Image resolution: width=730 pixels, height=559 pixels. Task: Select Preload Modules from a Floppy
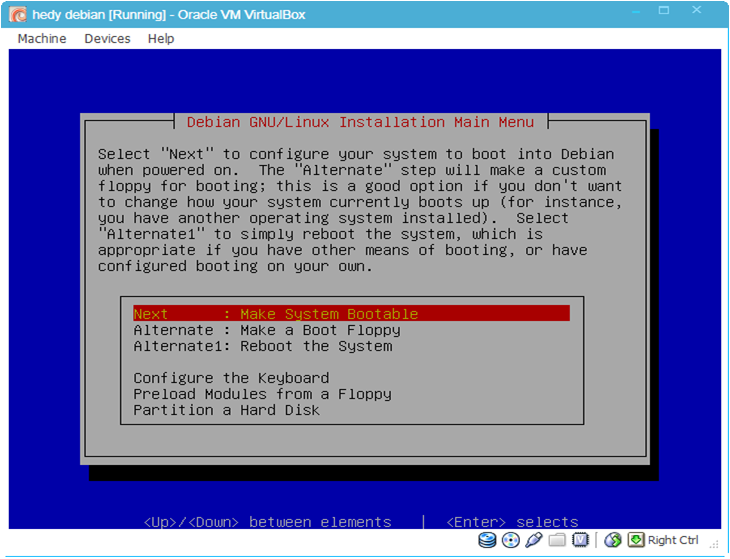coord(351,394)
